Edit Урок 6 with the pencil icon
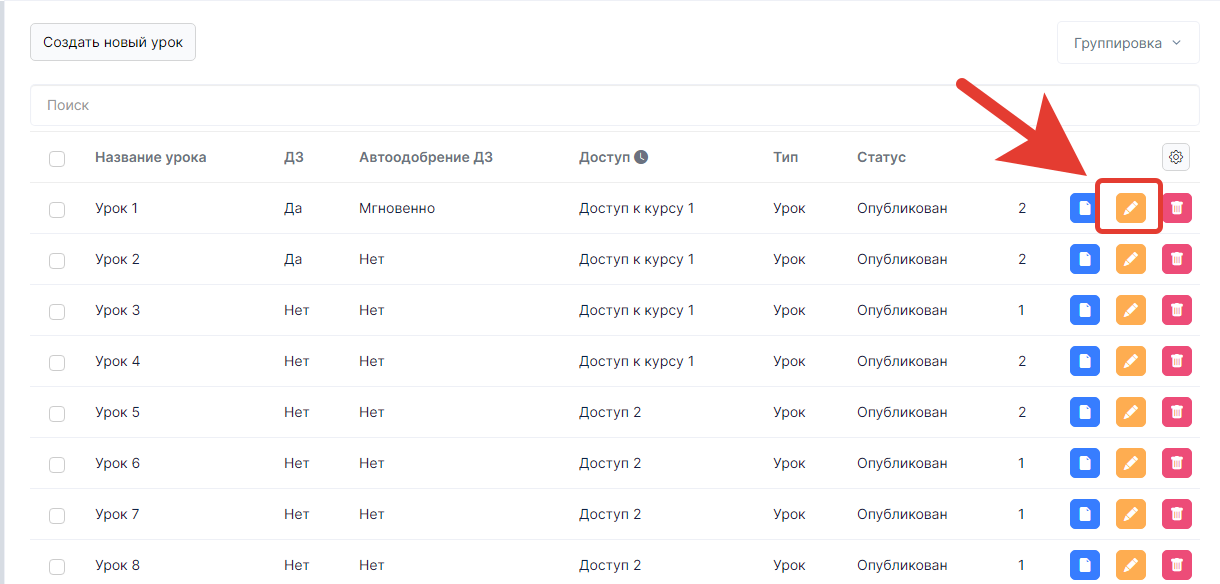Viewport: 1220px width, 584px height. (1131, 463)
